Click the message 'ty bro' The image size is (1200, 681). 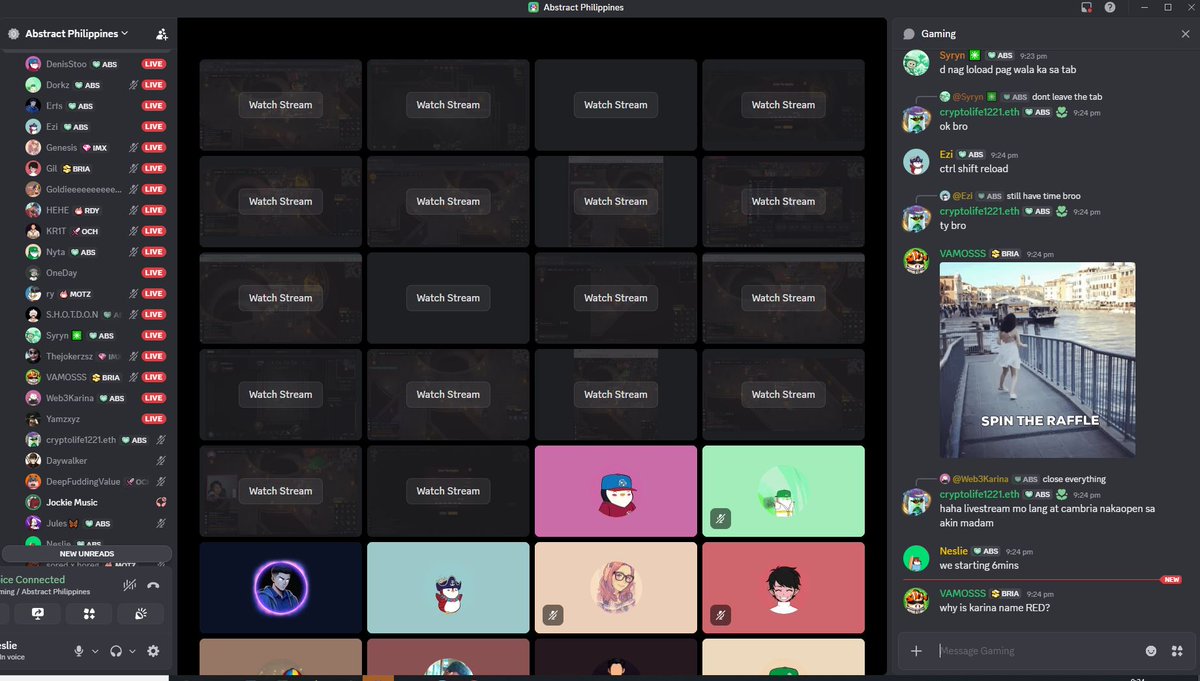coord(953,226)
